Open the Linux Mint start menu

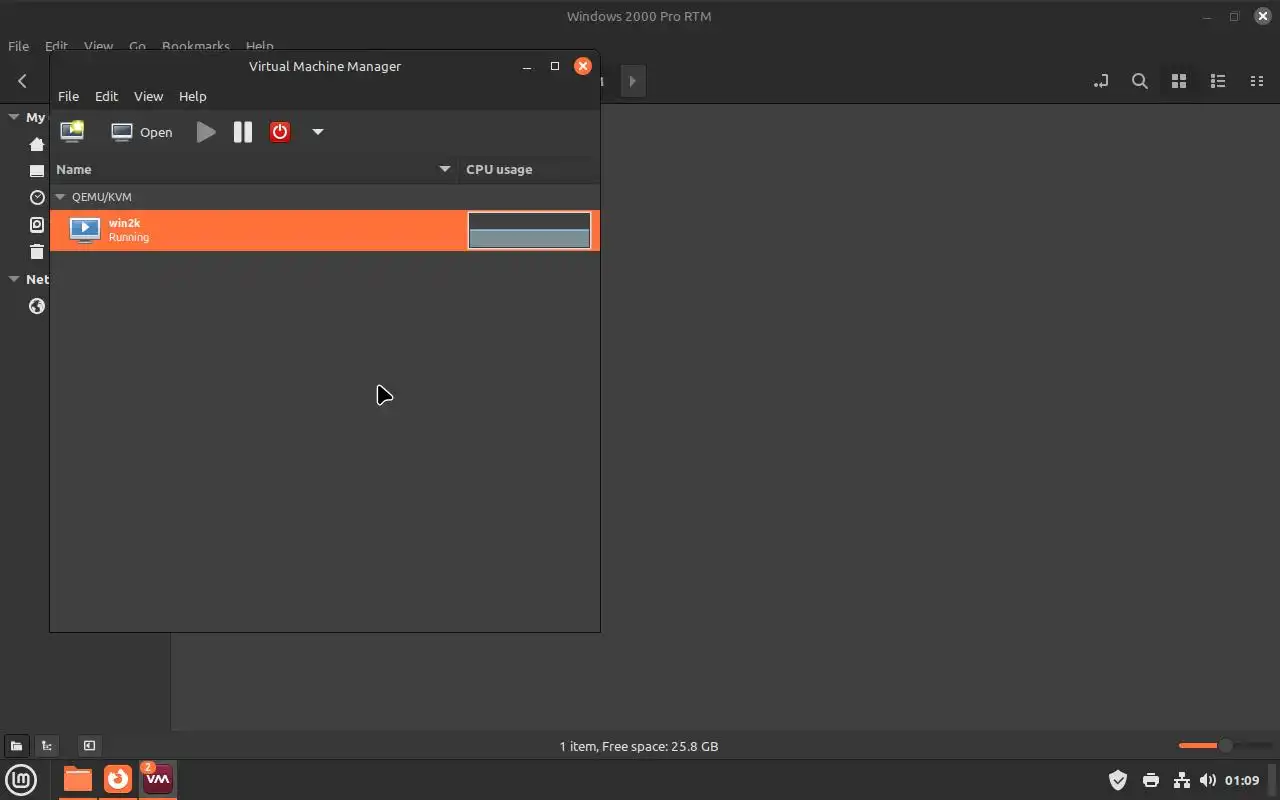(21, 779)
